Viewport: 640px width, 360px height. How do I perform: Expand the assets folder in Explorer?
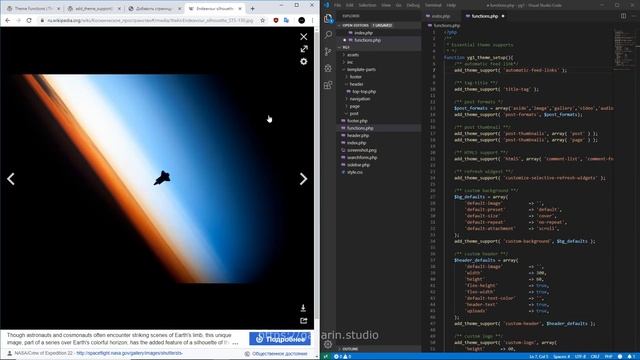click(x=353, y=55)
